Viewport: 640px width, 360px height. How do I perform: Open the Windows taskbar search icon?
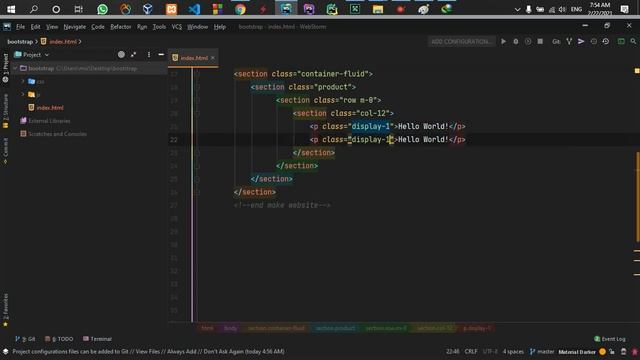34,9
